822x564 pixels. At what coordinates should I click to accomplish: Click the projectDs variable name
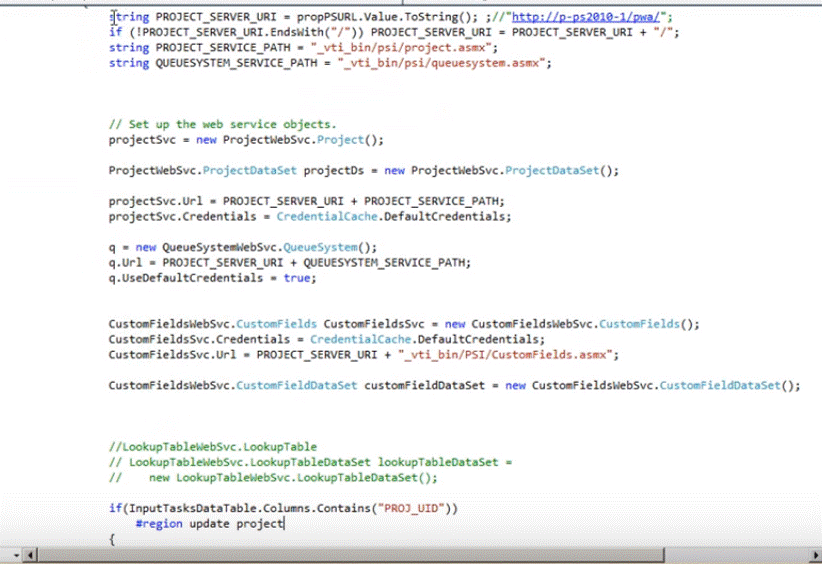click(x=333, y=171)
